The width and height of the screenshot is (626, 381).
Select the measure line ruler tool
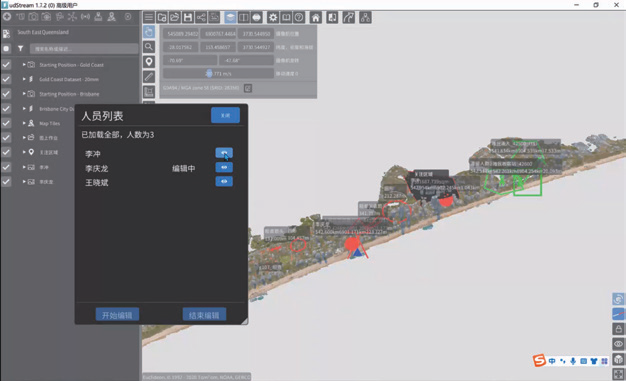click(x=149, y=77)
